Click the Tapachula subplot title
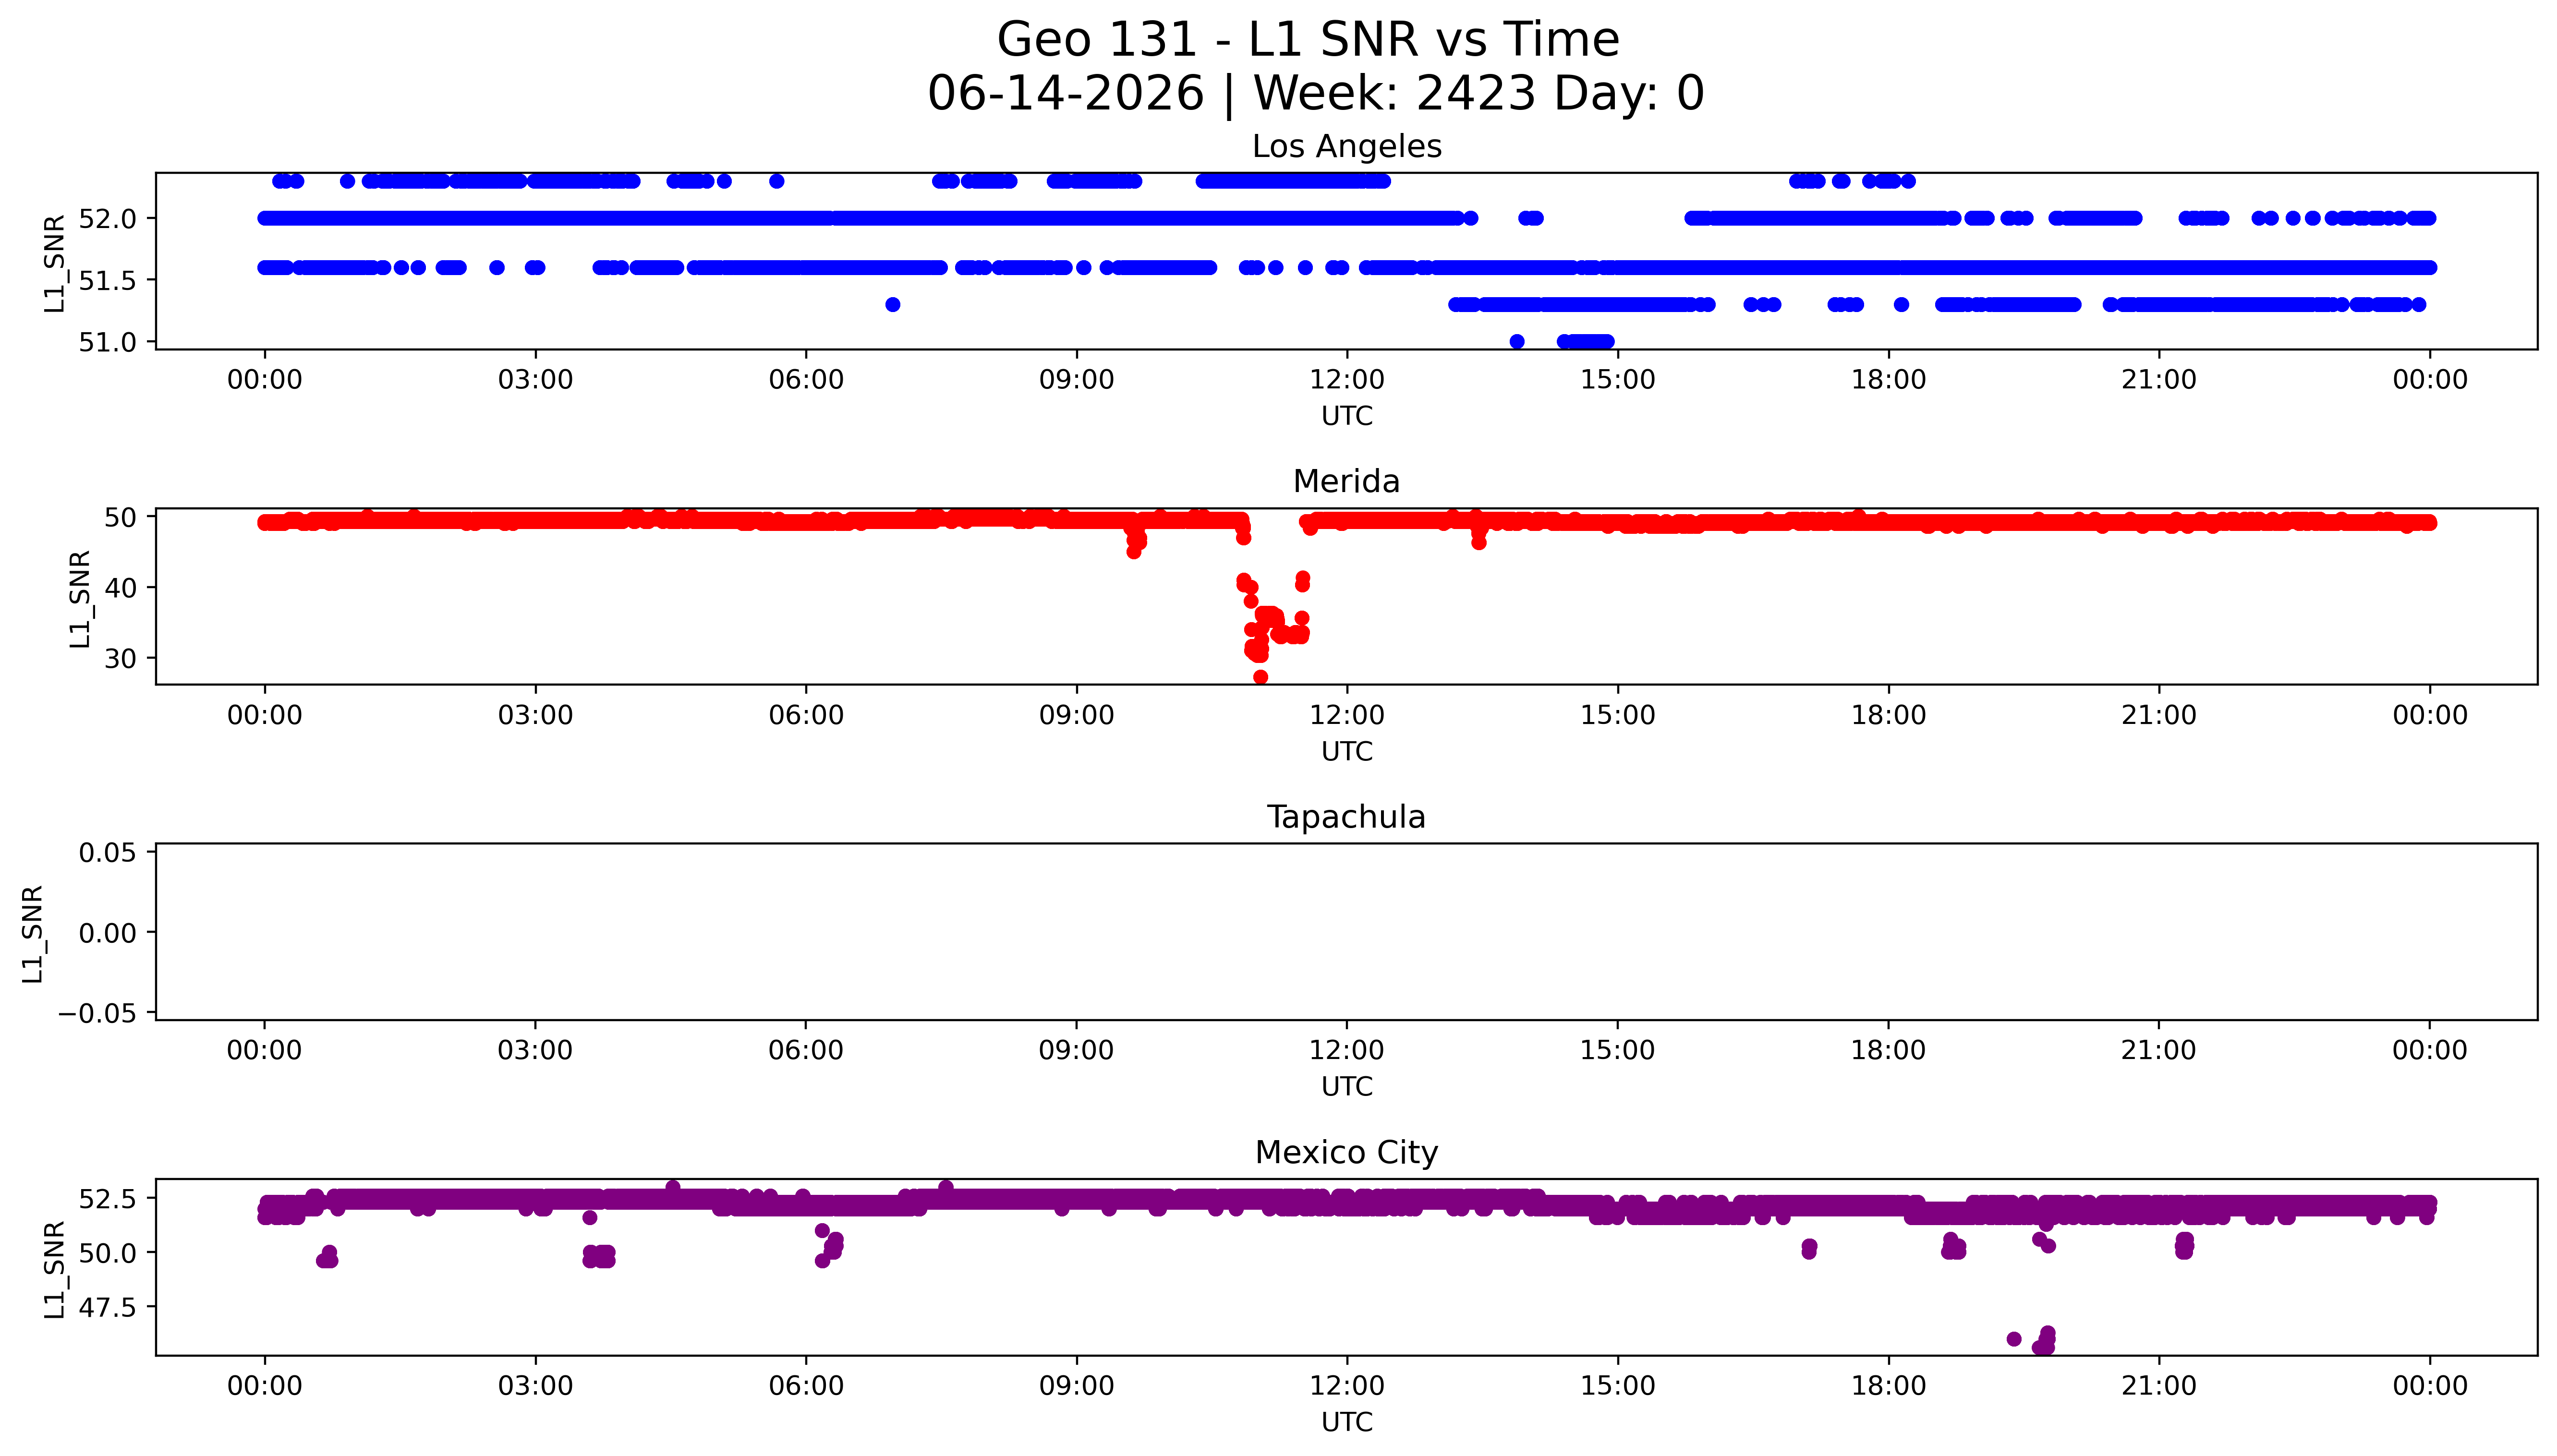Viewport: 2557px width, 1456px height. coord(1346,817)
